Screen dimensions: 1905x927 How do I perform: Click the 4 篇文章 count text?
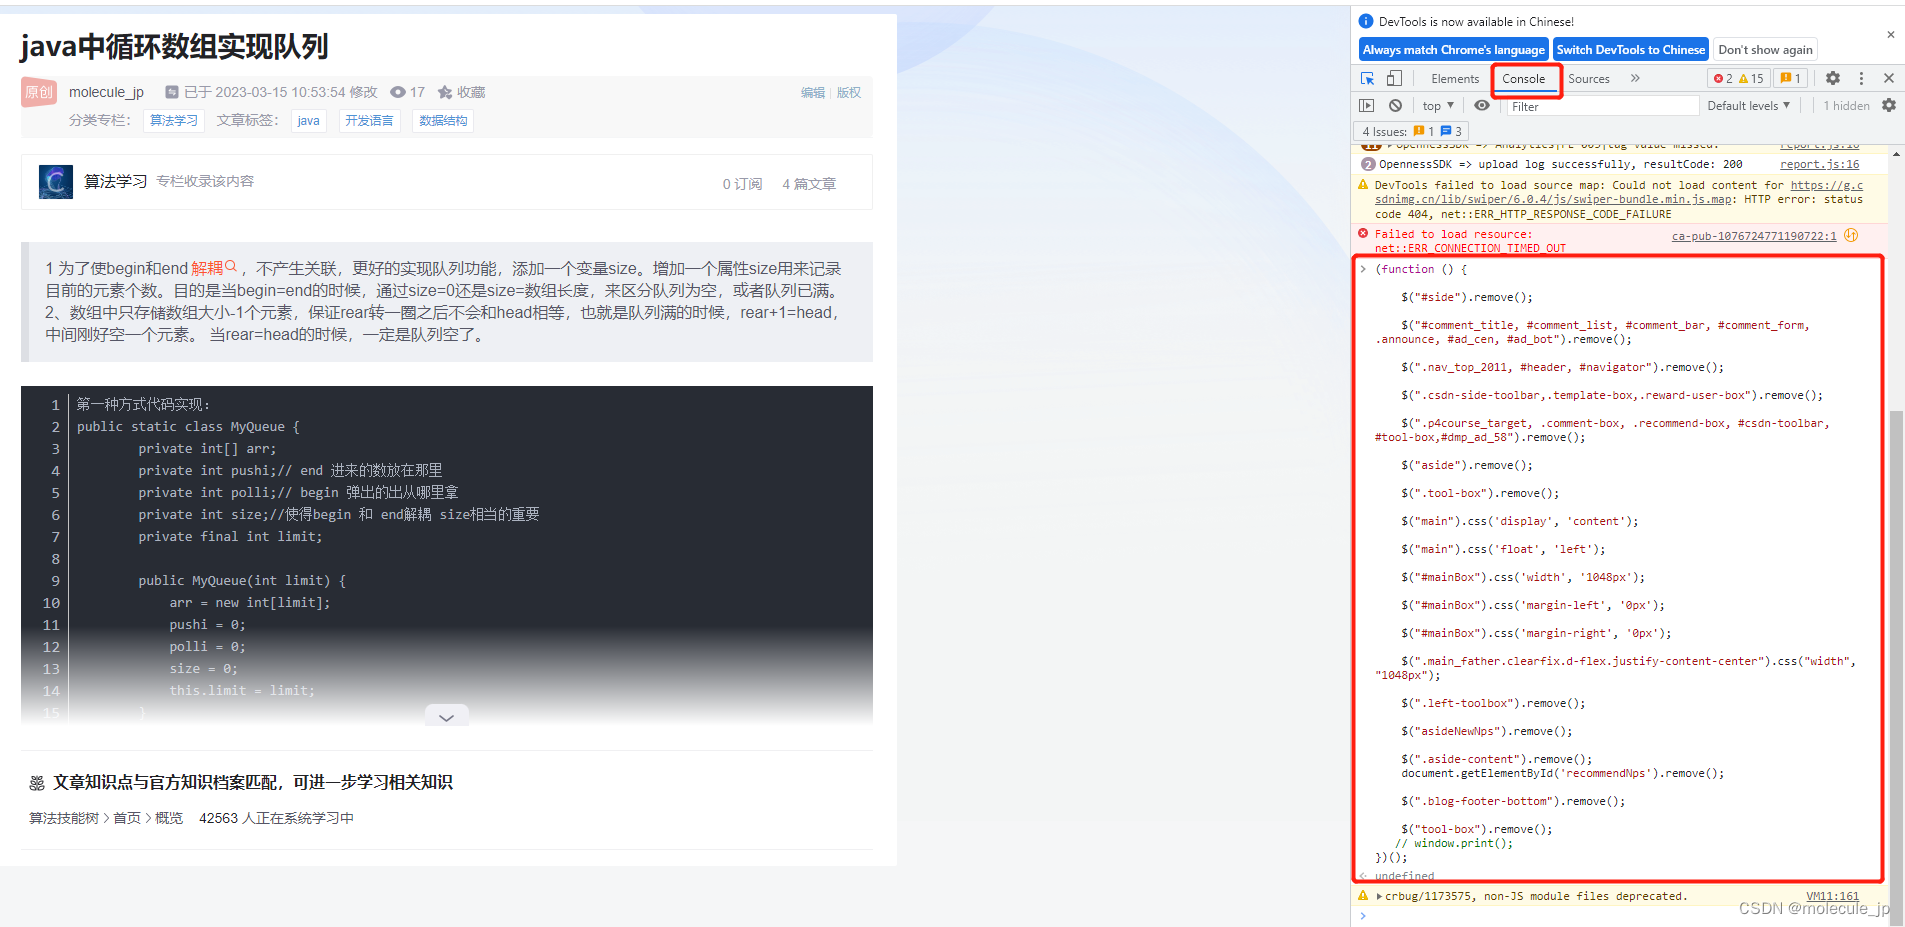pyautogui.click(x=809, y=184)
